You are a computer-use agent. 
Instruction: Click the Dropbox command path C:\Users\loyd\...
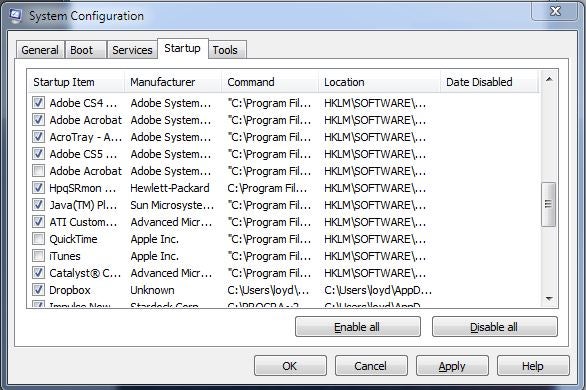[x=268, y=290]
